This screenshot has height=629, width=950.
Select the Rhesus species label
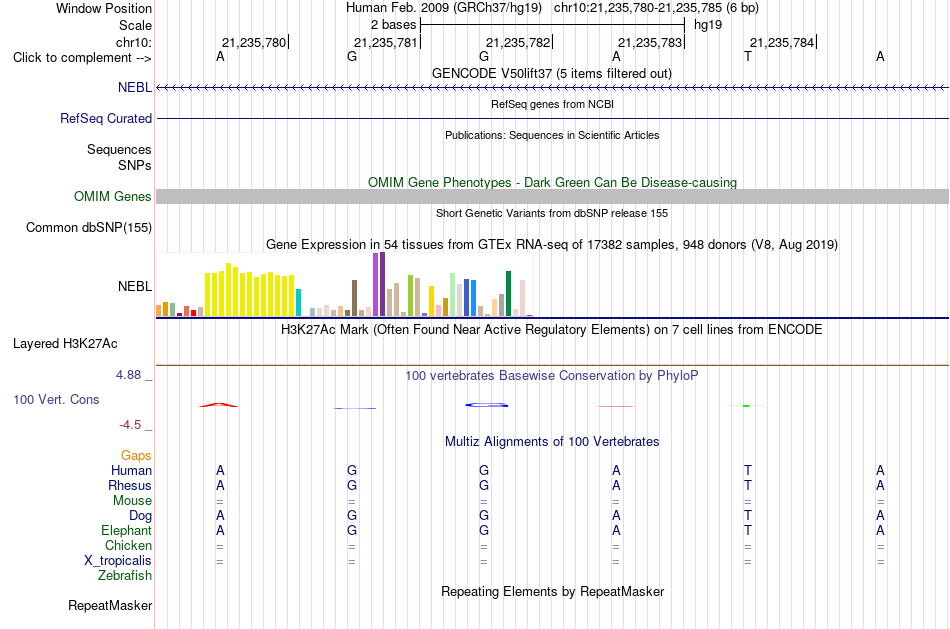point(130,485)
